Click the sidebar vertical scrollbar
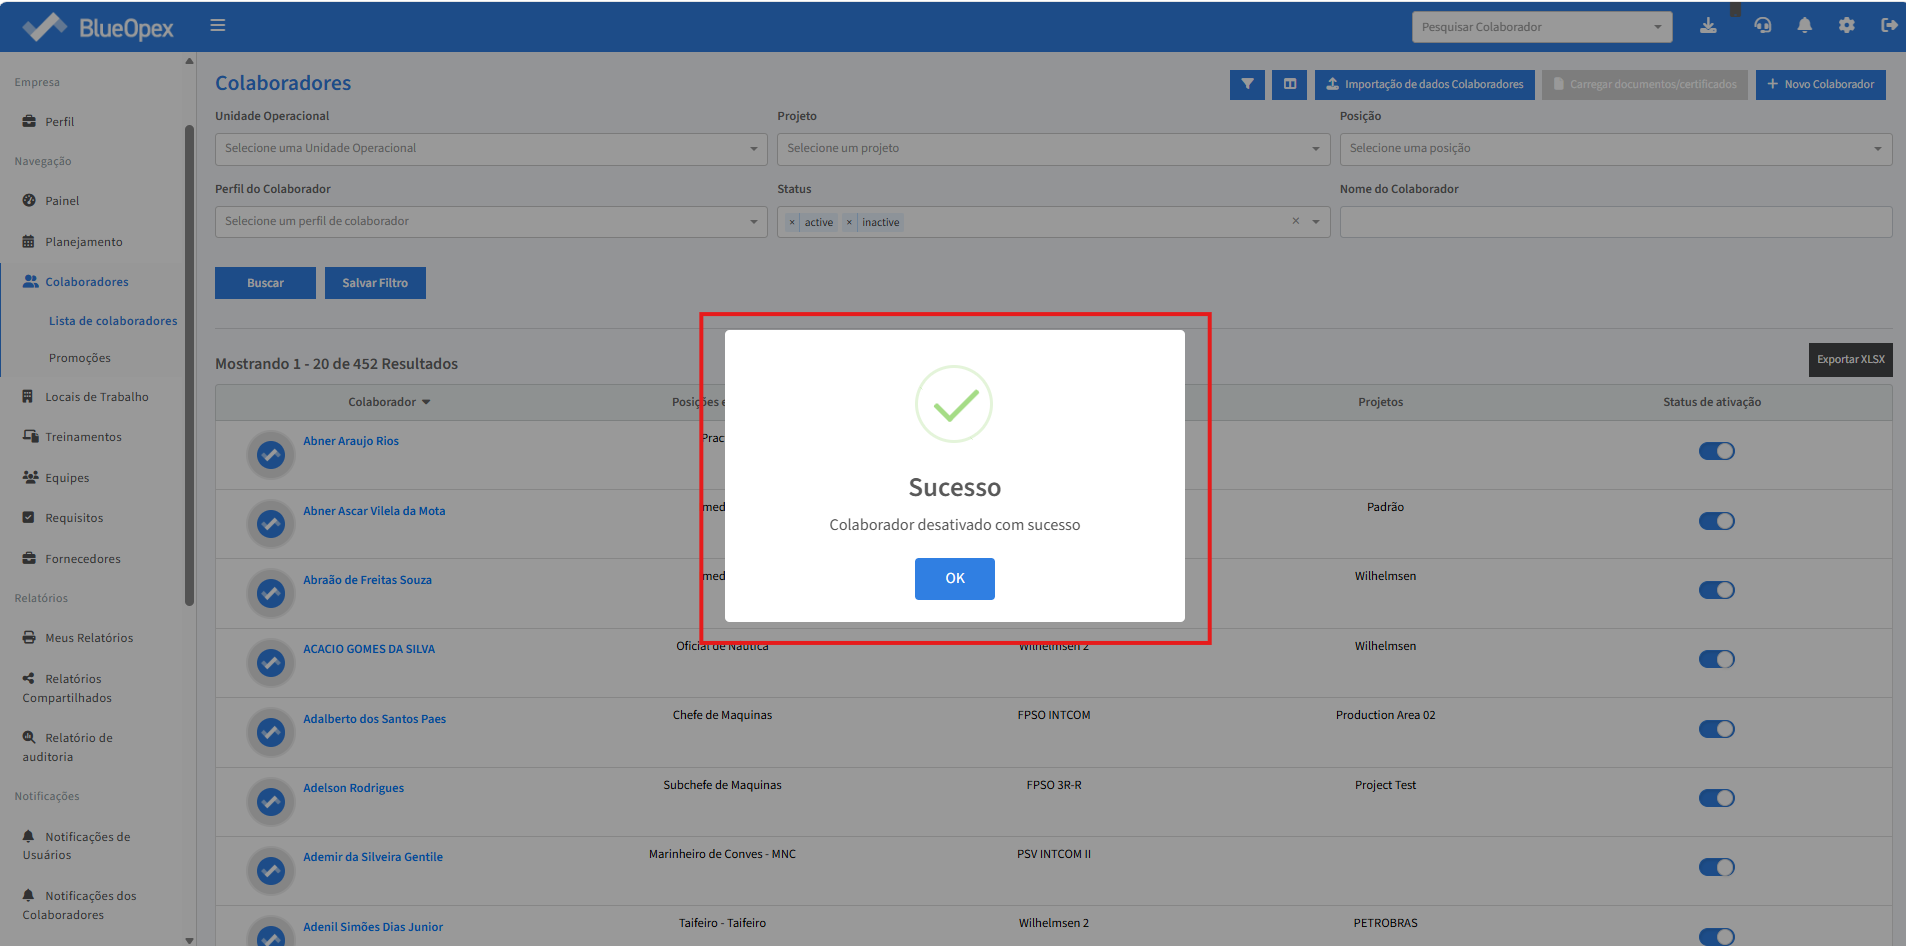Screen dimensions: 1906x946 pos(189,365)
